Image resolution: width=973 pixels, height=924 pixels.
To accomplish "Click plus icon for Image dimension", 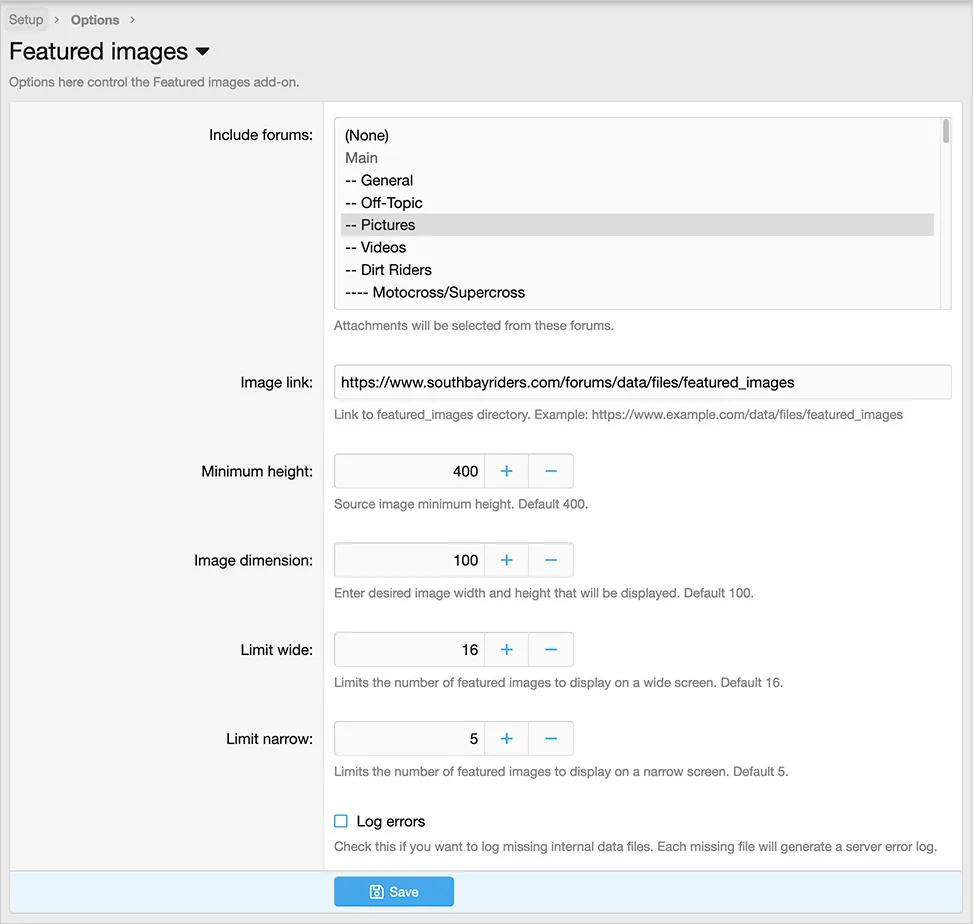I will 506,560.
